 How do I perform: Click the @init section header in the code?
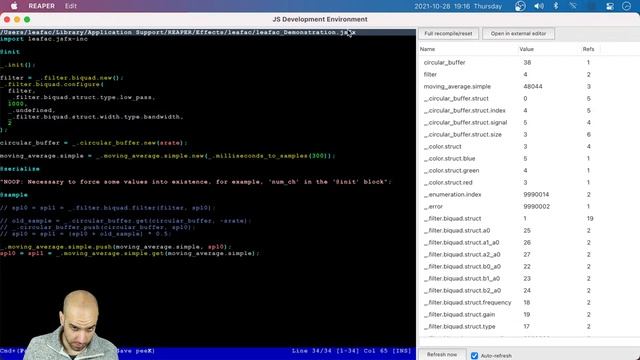(10, 52)
